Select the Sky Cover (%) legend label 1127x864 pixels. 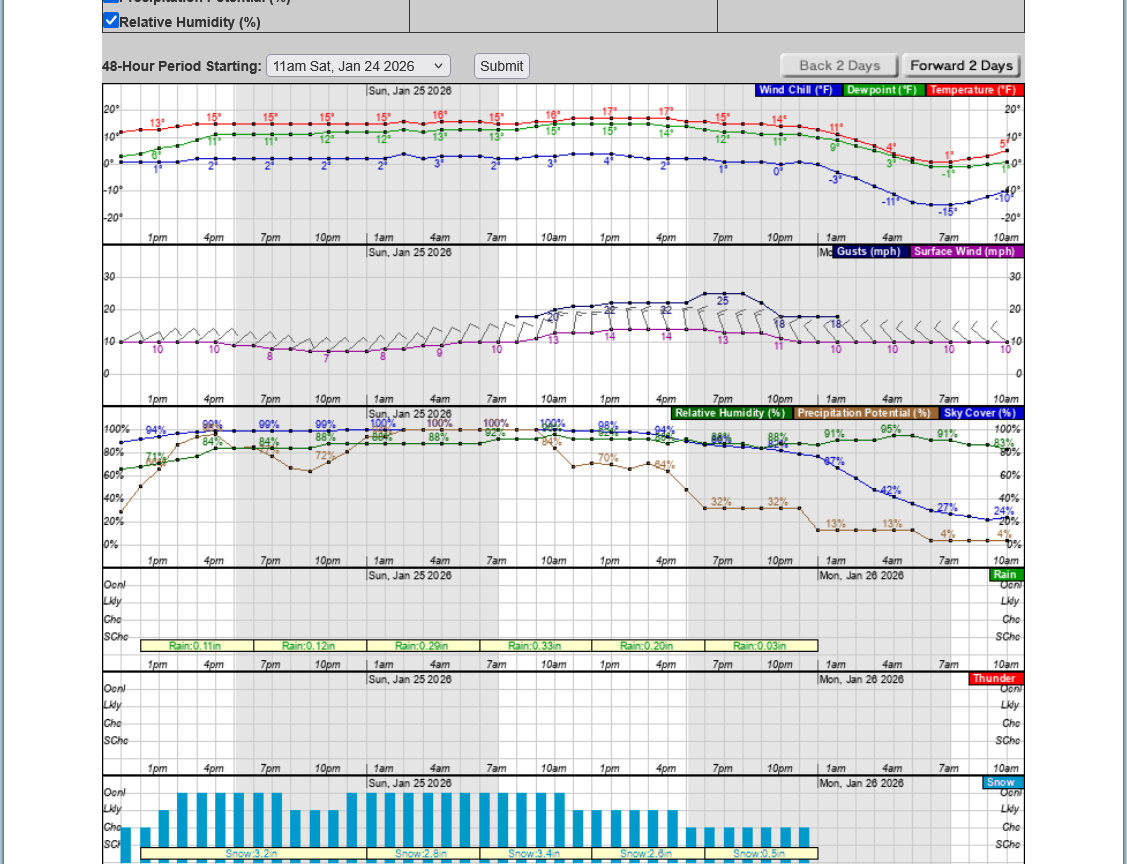[x=979, y=413]
